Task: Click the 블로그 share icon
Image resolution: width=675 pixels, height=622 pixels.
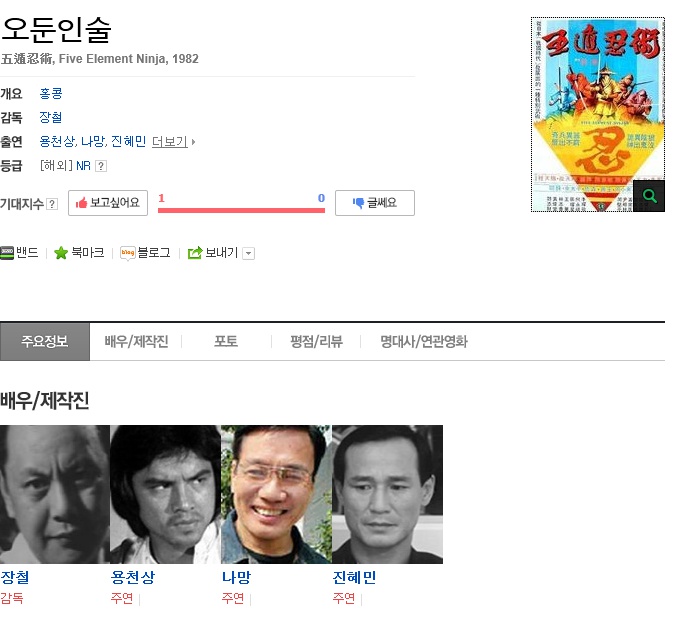Action: click(128, 253)
